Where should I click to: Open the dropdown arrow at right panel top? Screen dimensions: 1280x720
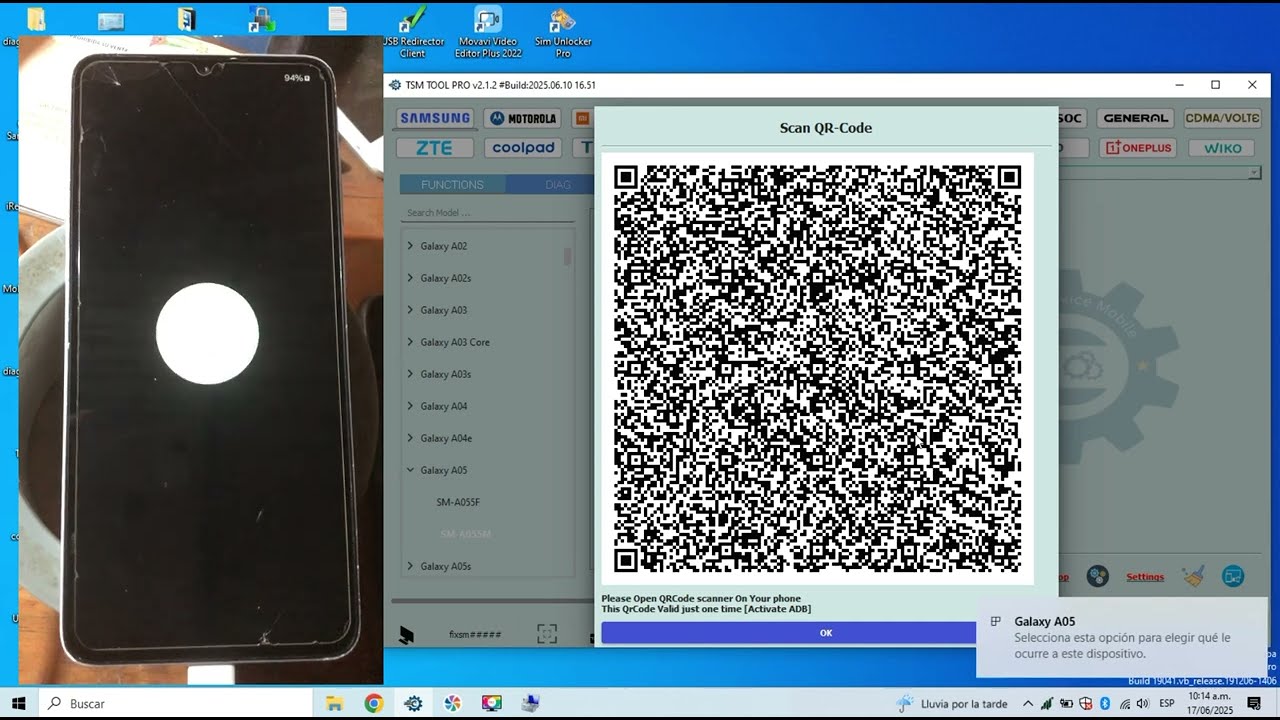click(x=1254, y=173)
